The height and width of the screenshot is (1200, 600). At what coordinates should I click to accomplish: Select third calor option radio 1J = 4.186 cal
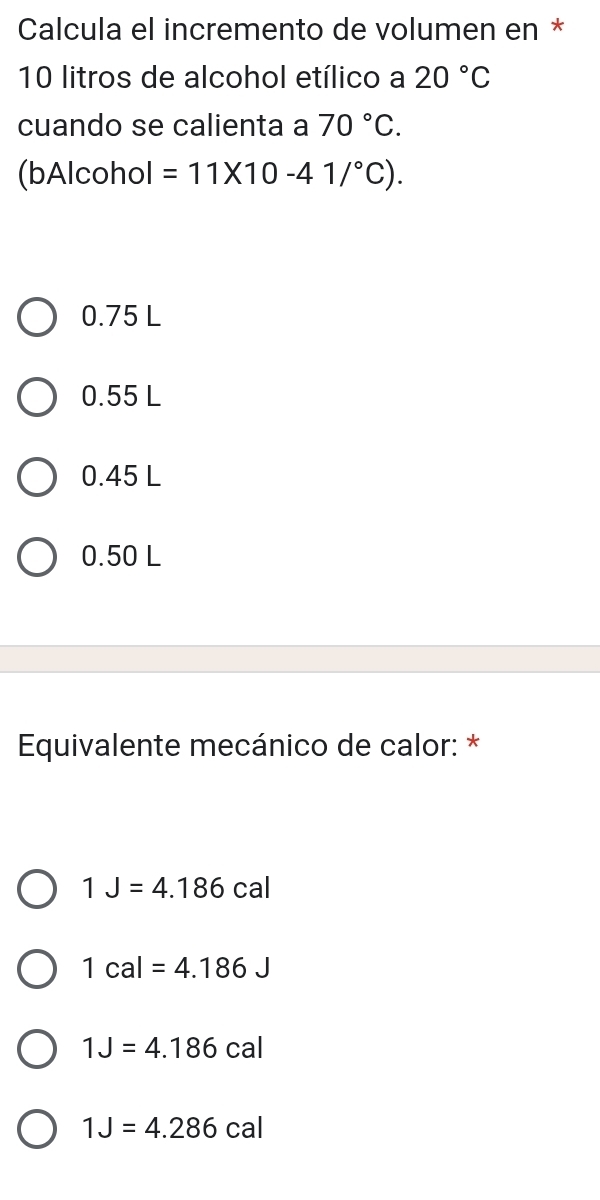pos(38,1048)
